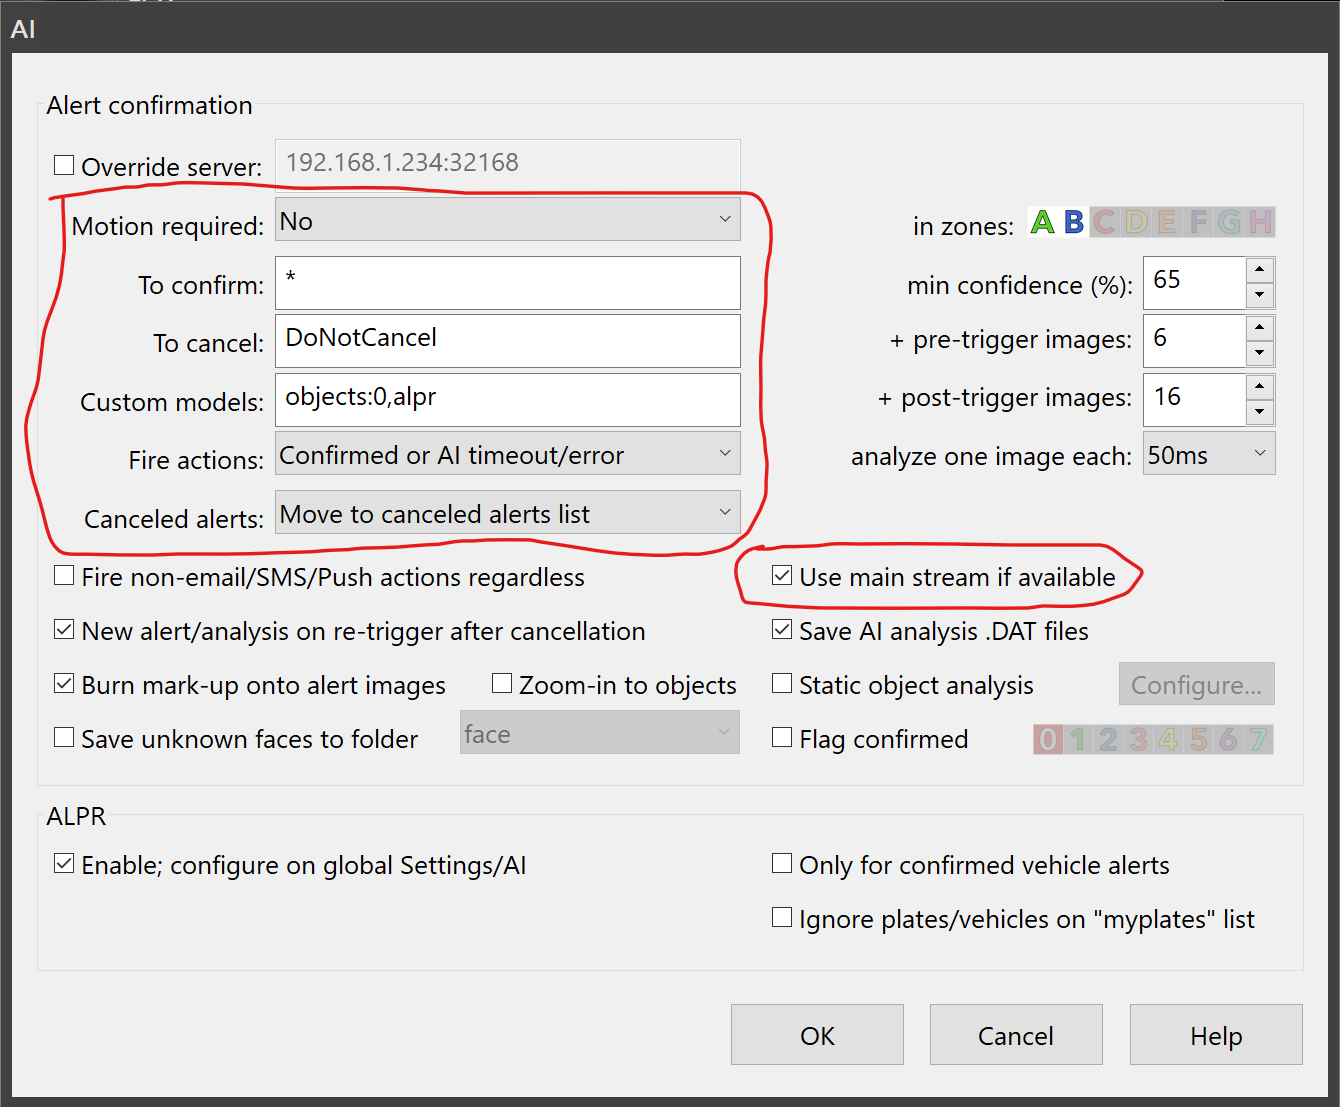
Task: Click the To cancel input field
Action: pyautogui.click(x=507, y=340)
